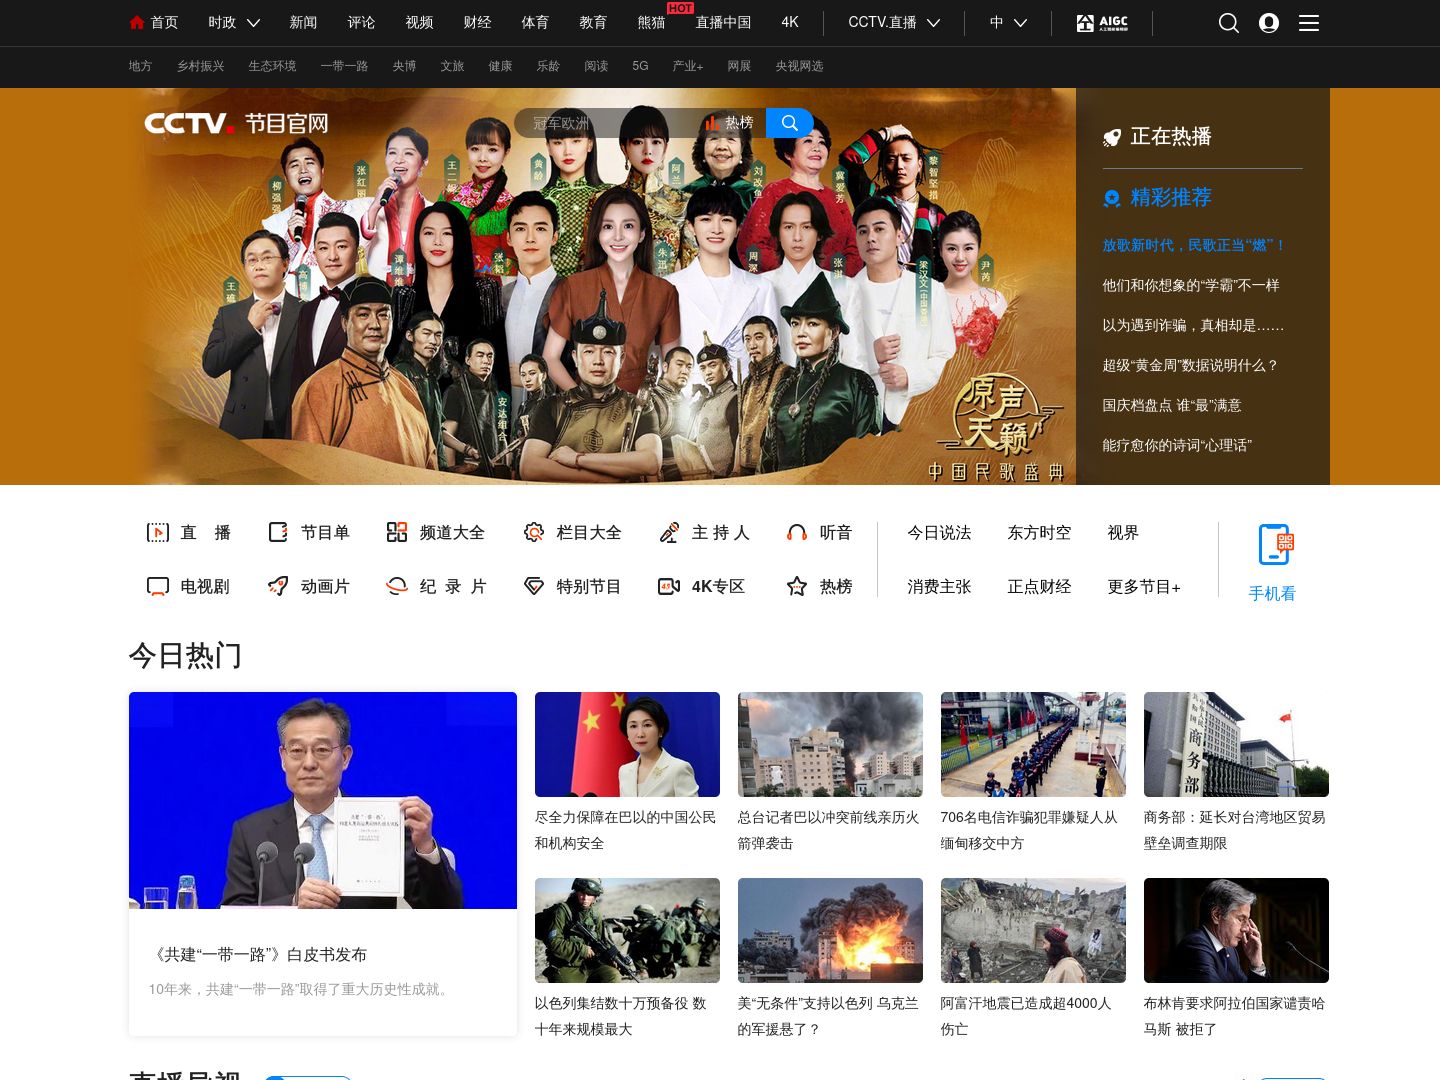1440x1080 pixels.
Task: Open the 财经 menu item
Action: 477,22
